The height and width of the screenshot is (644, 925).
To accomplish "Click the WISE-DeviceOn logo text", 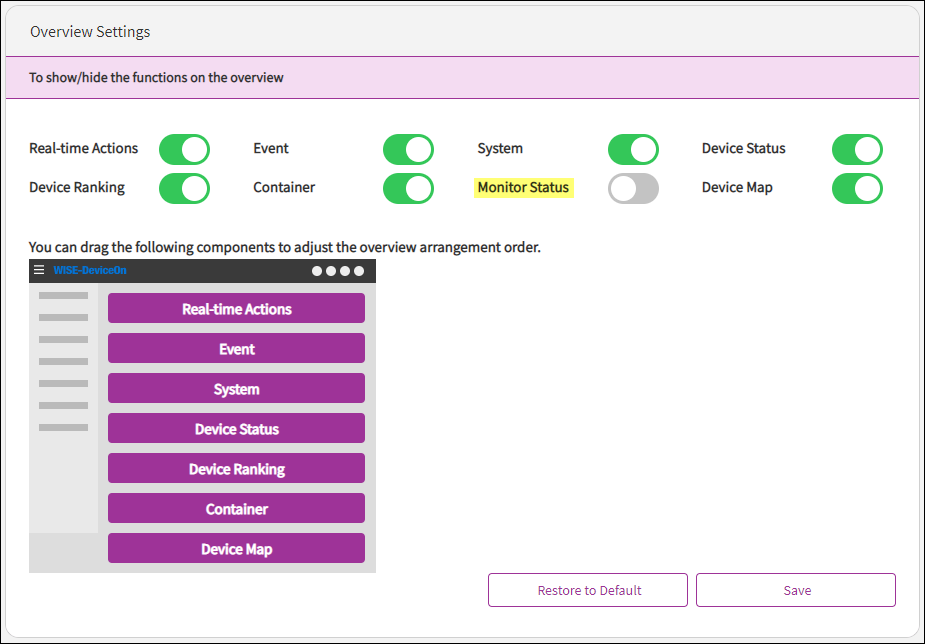I will pyautogui.click(x=90, y=270).
